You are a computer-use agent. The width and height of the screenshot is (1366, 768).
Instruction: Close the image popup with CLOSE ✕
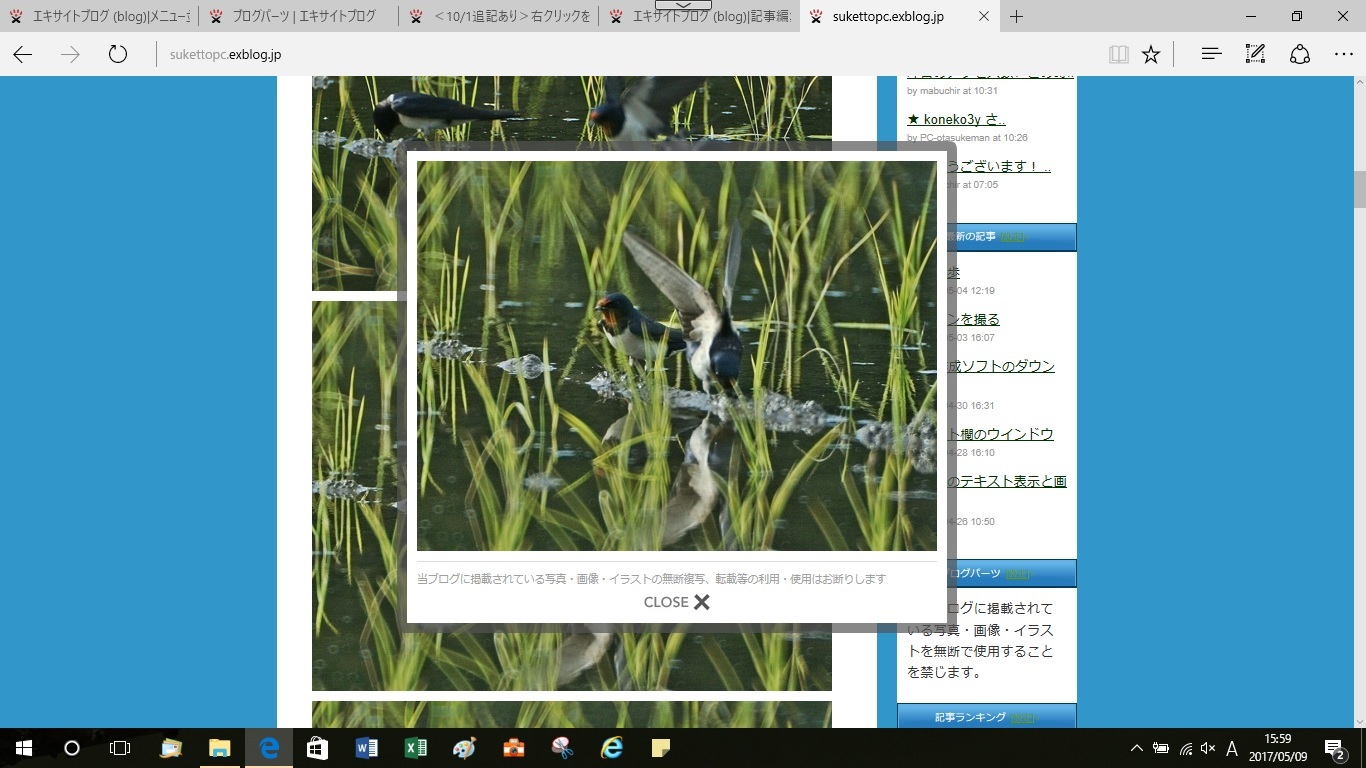(677, 602)
